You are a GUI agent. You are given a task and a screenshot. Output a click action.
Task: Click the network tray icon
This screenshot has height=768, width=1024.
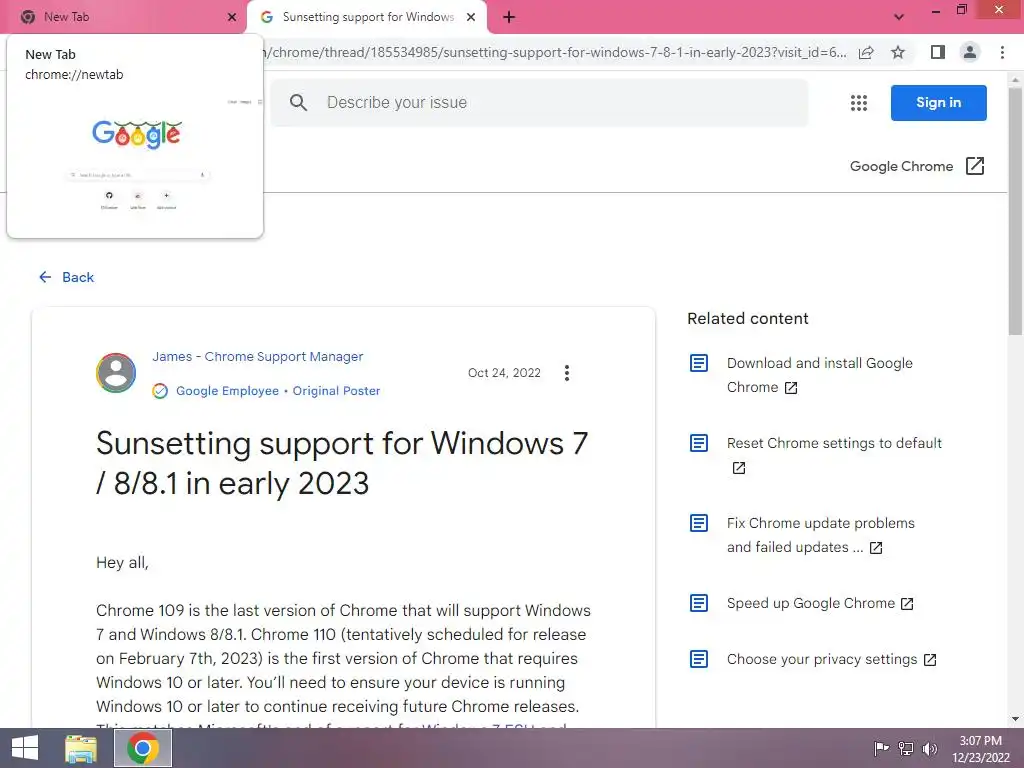tap(905, 748)
